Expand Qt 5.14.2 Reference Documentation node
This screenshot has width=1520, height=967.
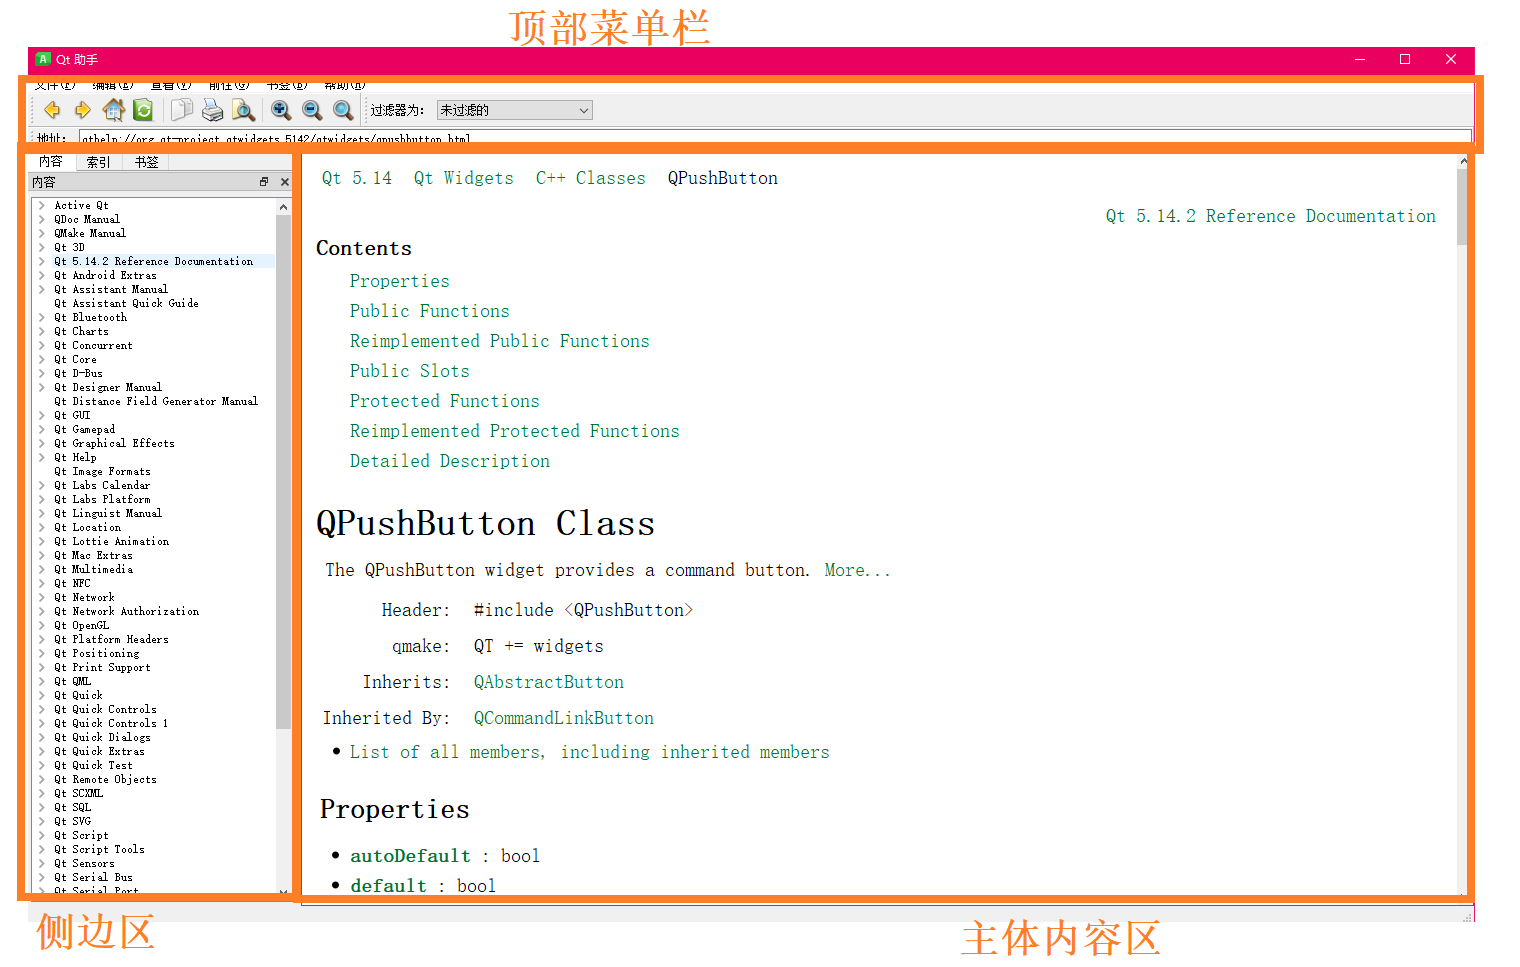(41, 261)
